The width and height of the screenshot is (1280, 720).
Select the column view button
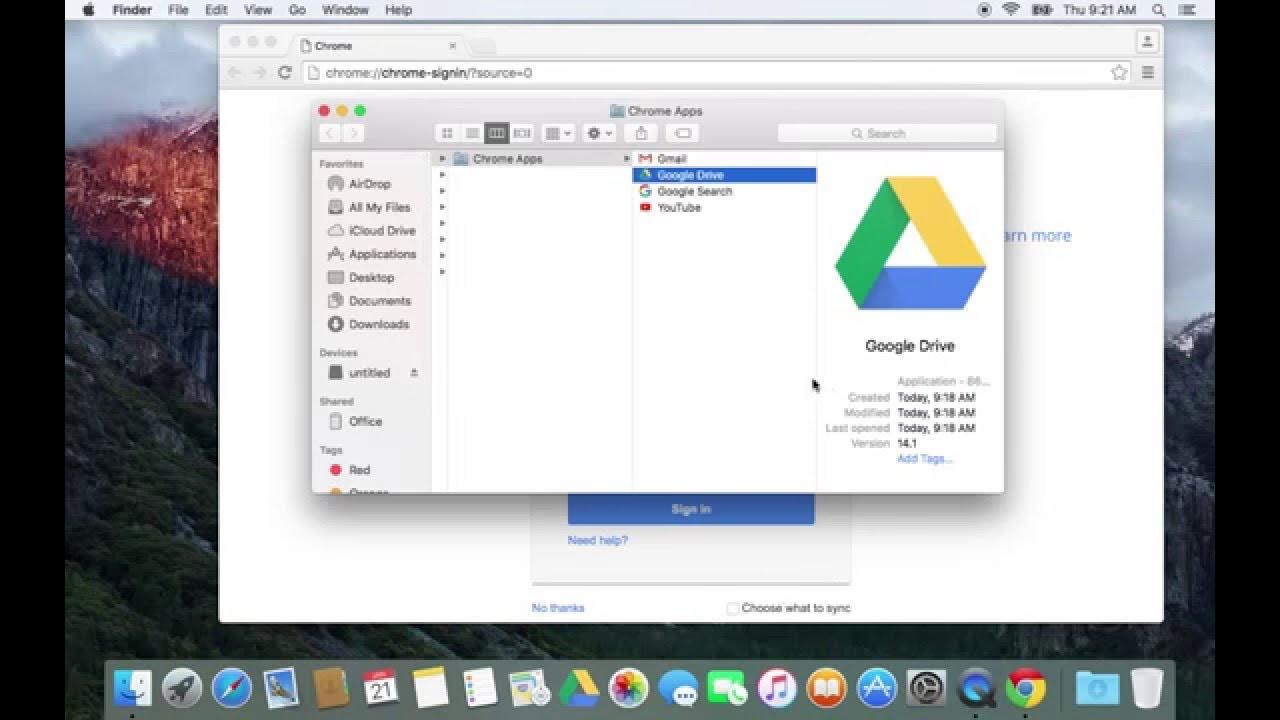497,133
